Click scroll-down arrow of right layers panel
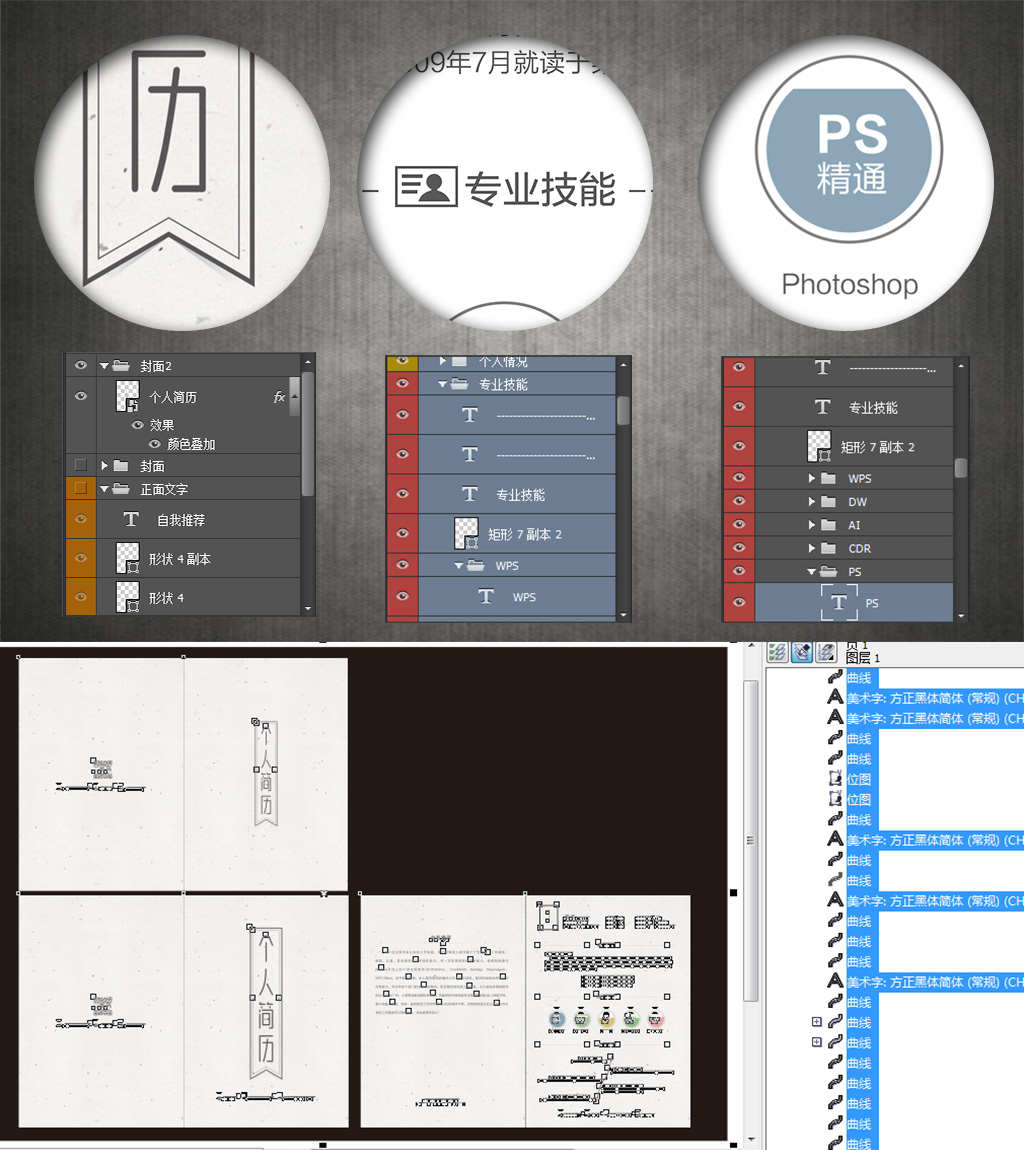1024x1150 pixels. [961, 616]
